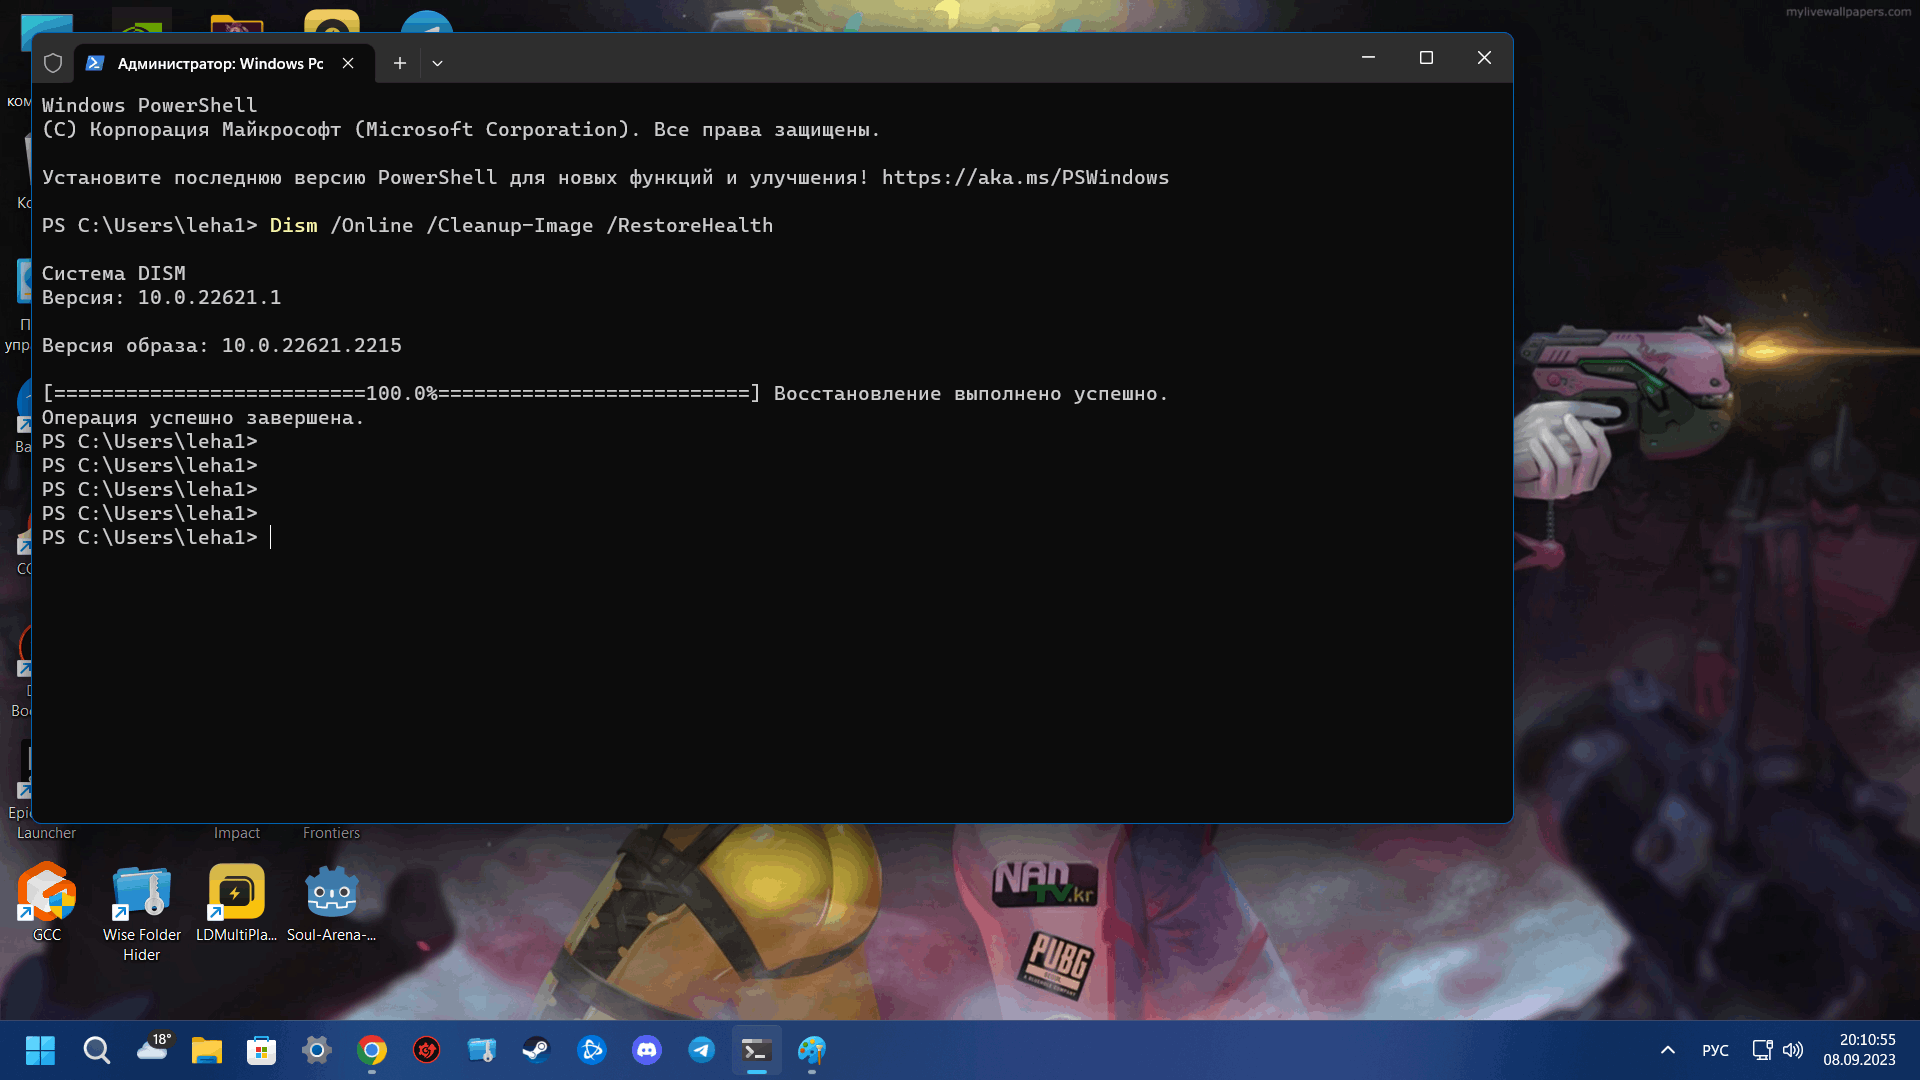Click the last PS C:\Users\leha1> prompt
This screenshot has width=1920, height=1080.
149,537
